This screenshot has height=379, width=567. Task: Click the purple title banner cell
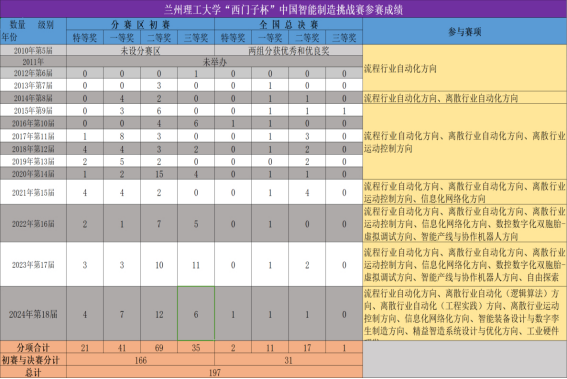284,9
